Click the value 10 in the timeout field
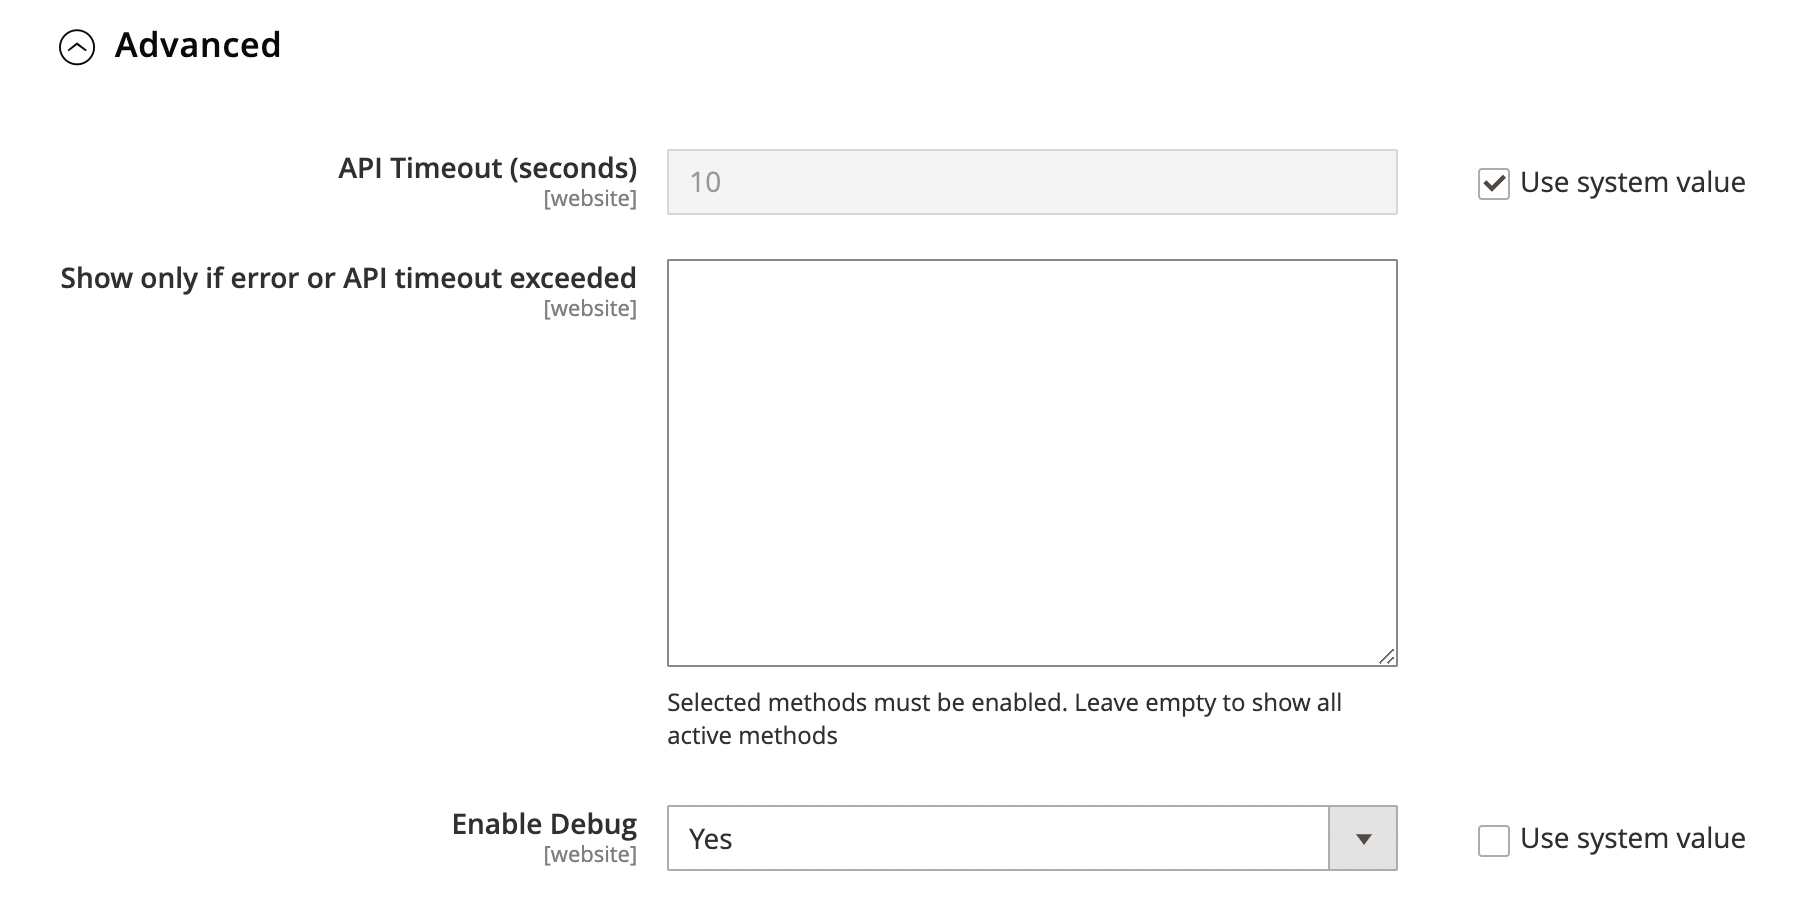Screen dimensions: 1810x910 [x=705, y=182]
